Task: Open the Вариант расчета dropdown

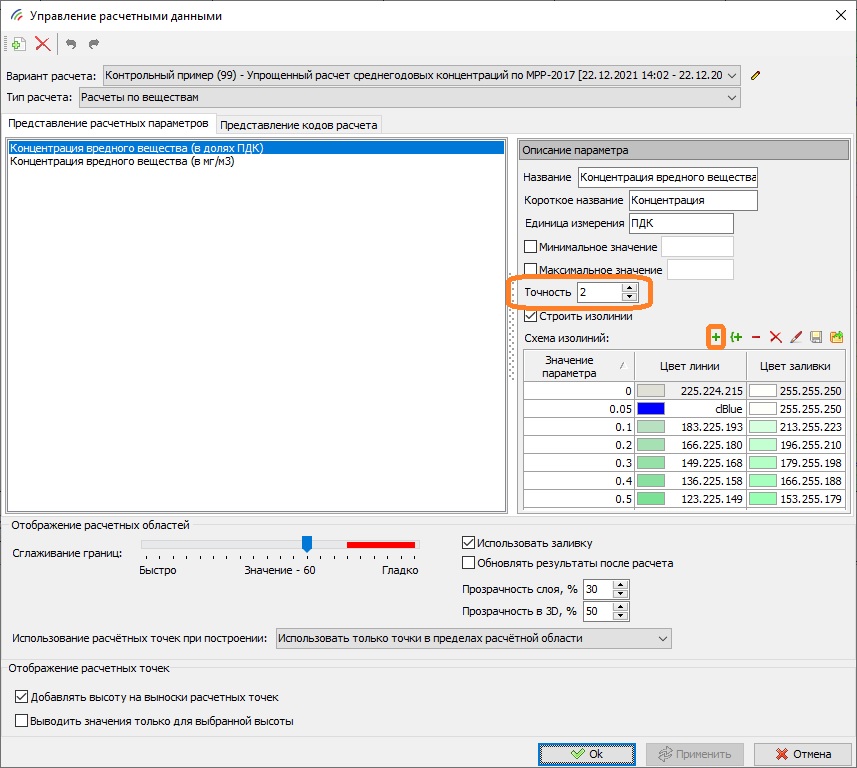Action: point(733,75)
